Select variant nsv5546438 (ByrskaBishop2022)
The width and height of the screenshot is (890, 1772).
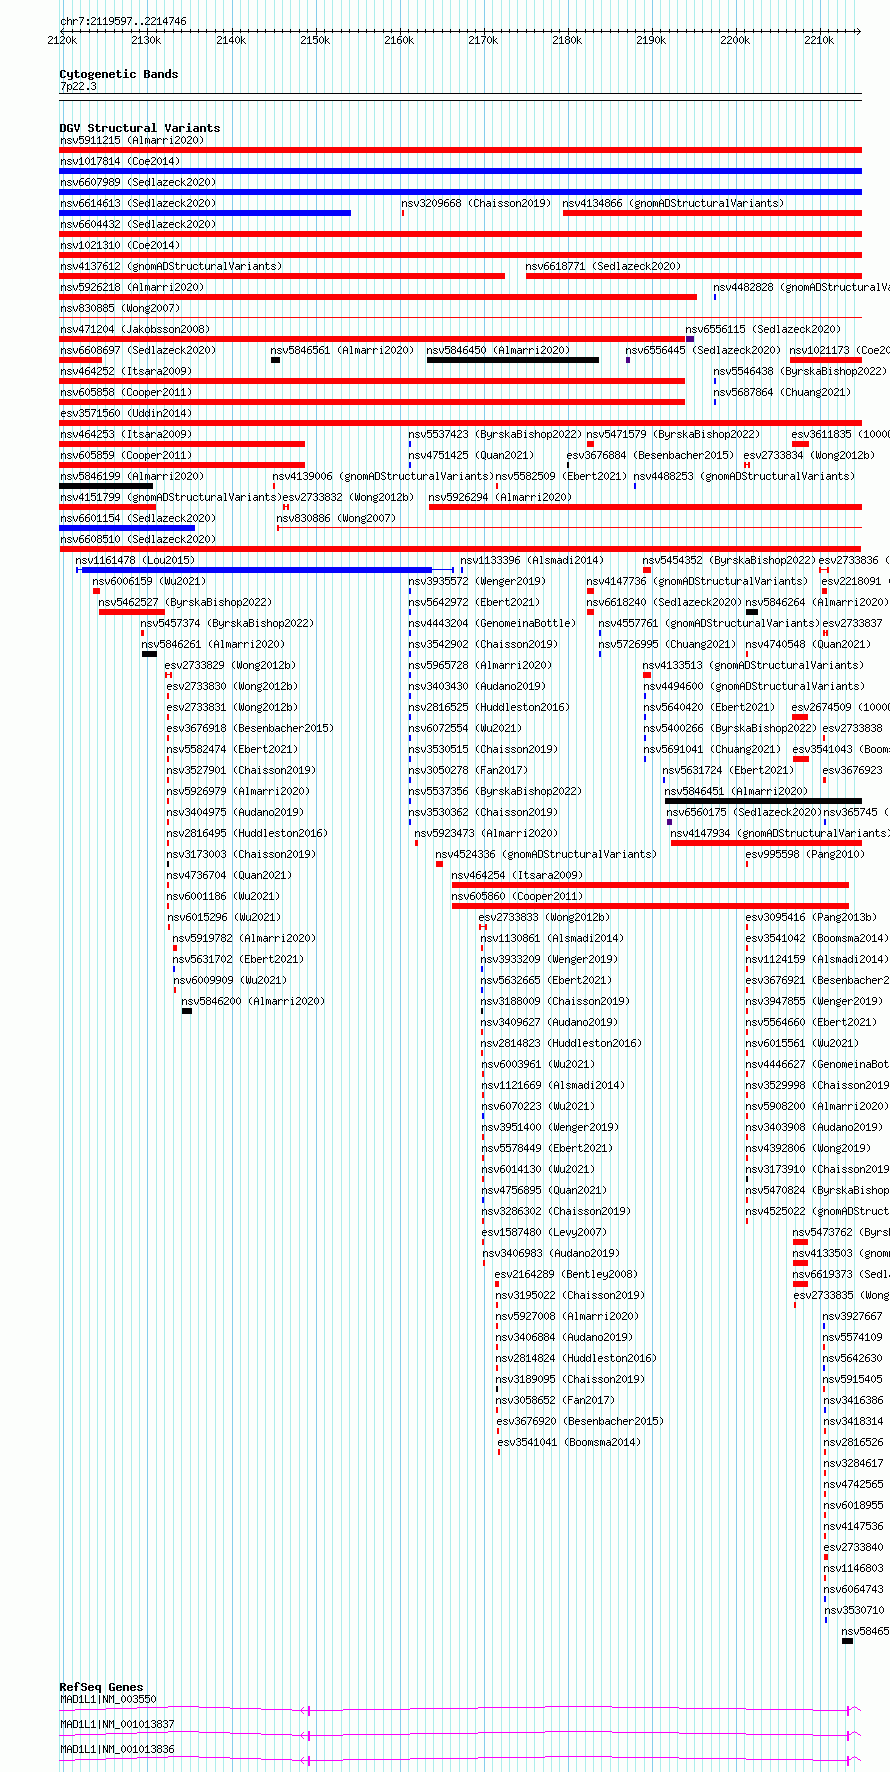pyautogui.click(x=800, y=372)
